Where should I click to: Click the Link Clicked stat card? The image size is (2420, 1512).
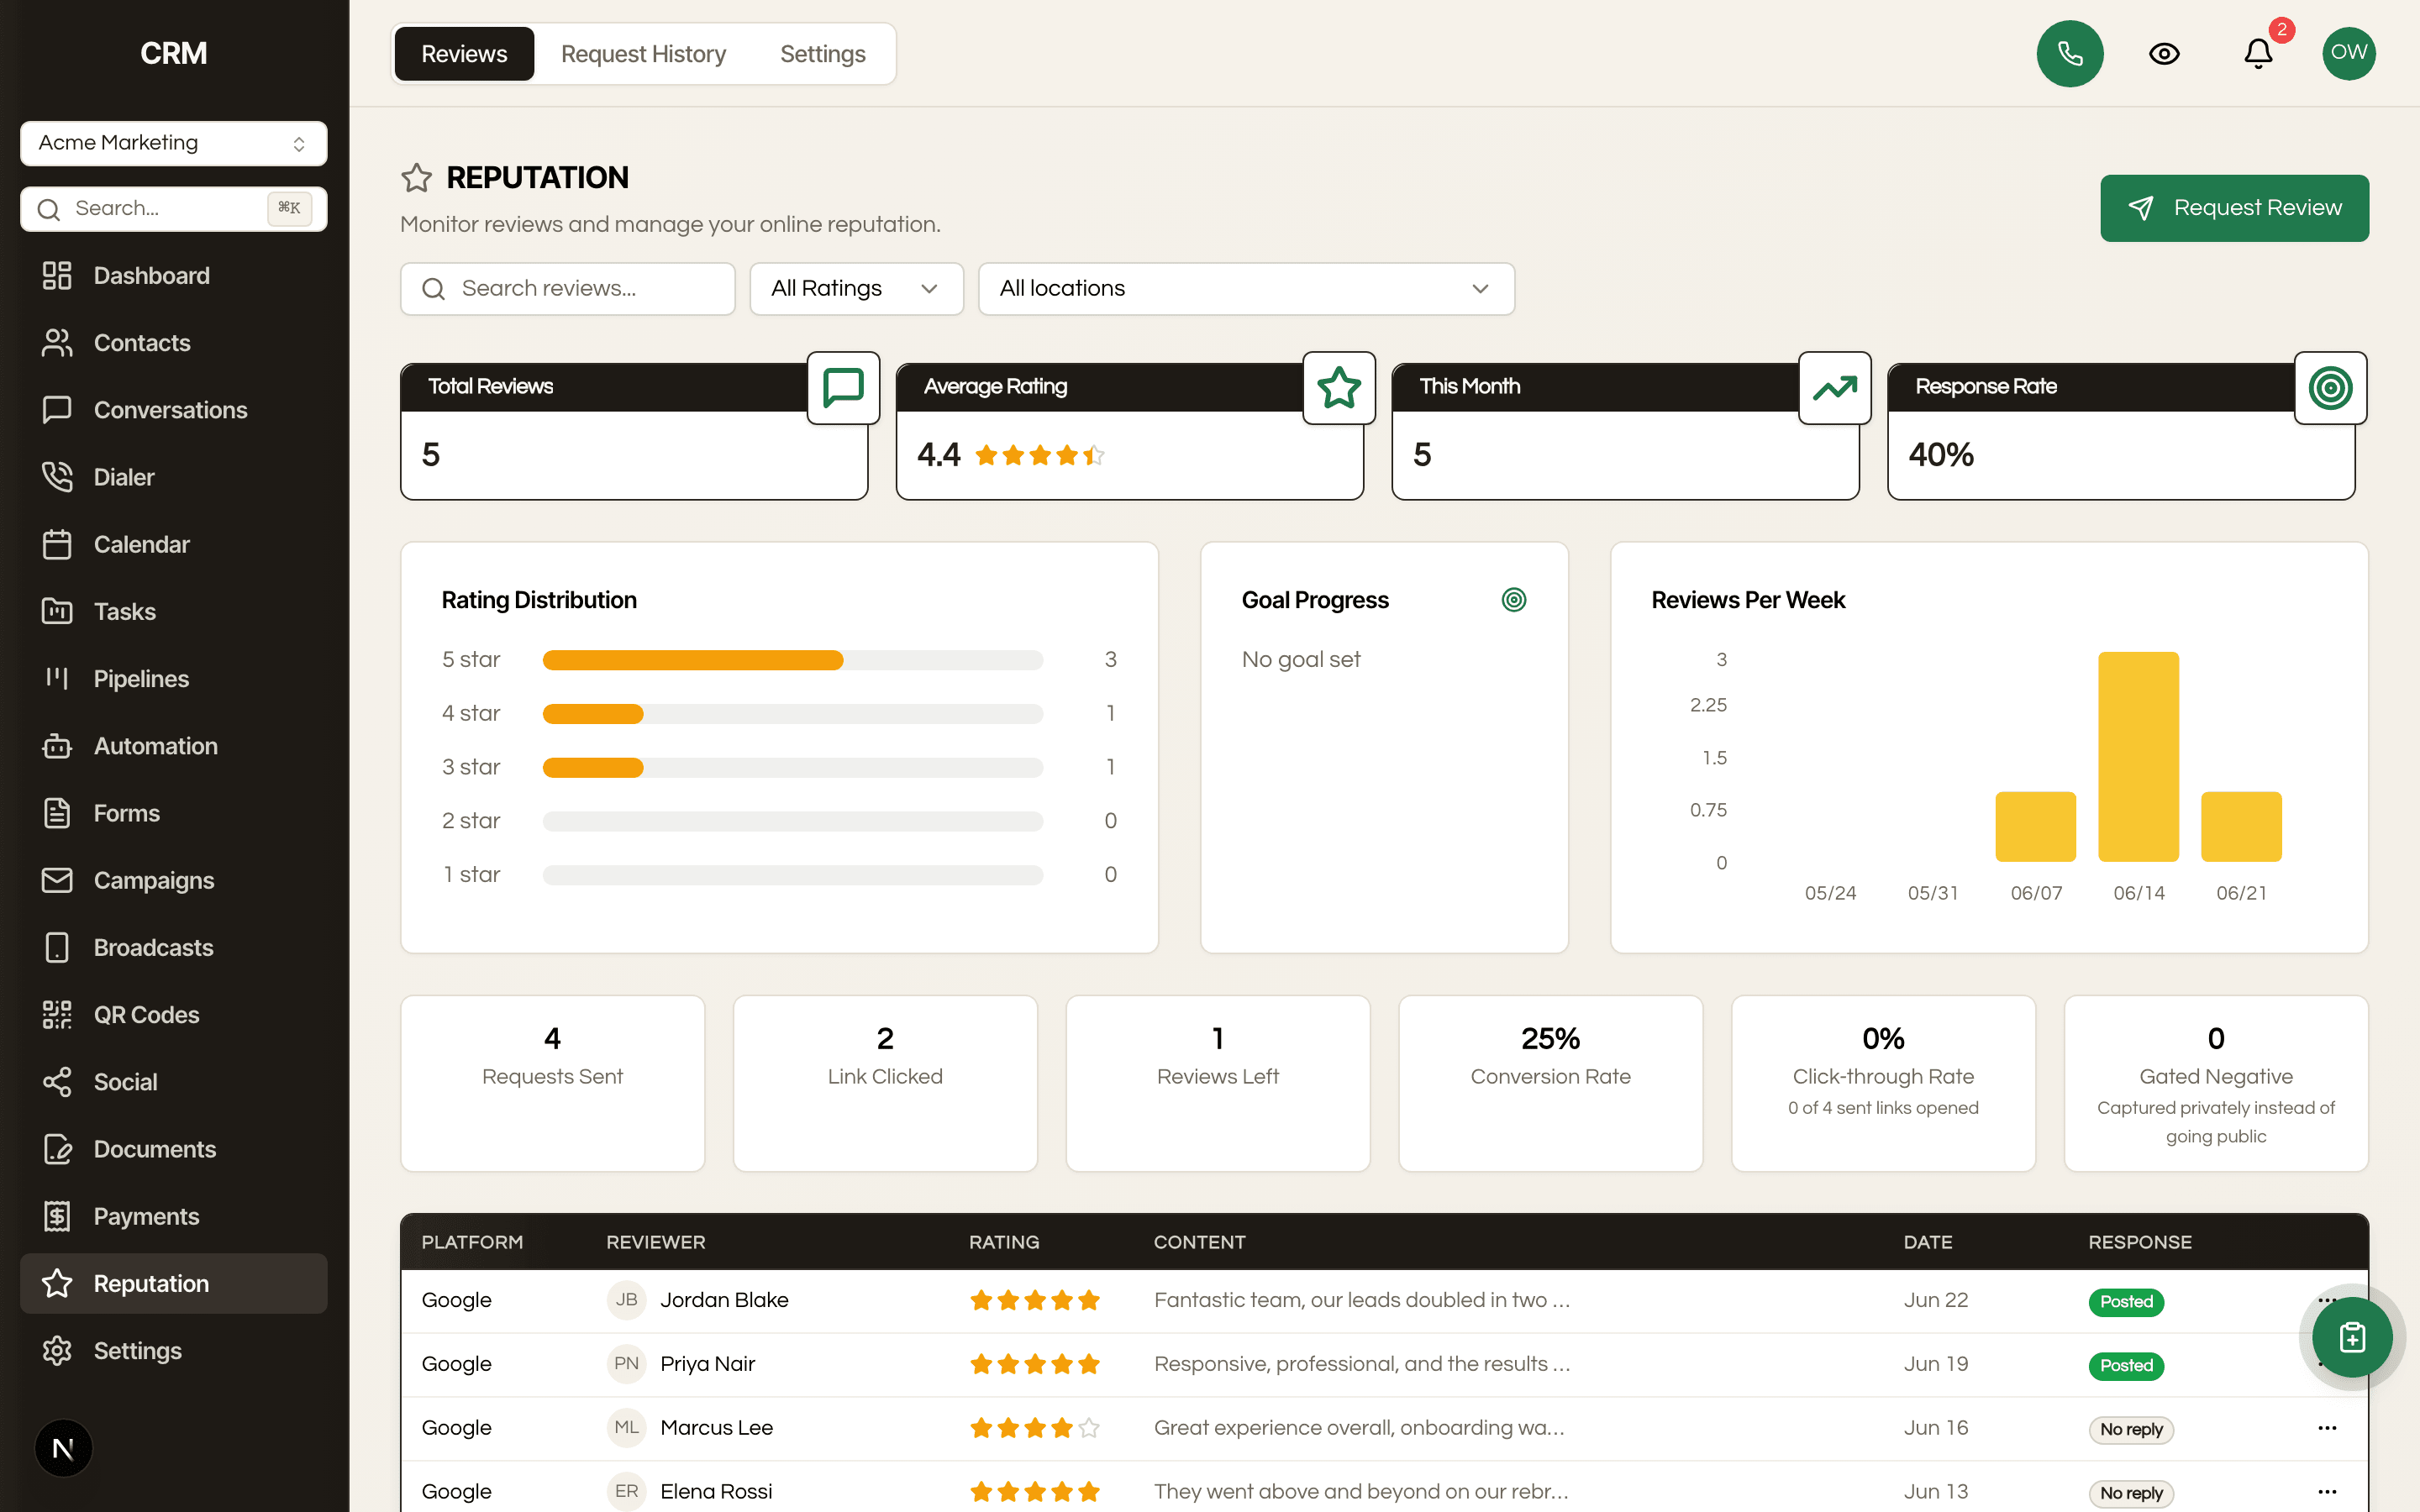point(885,1083)
